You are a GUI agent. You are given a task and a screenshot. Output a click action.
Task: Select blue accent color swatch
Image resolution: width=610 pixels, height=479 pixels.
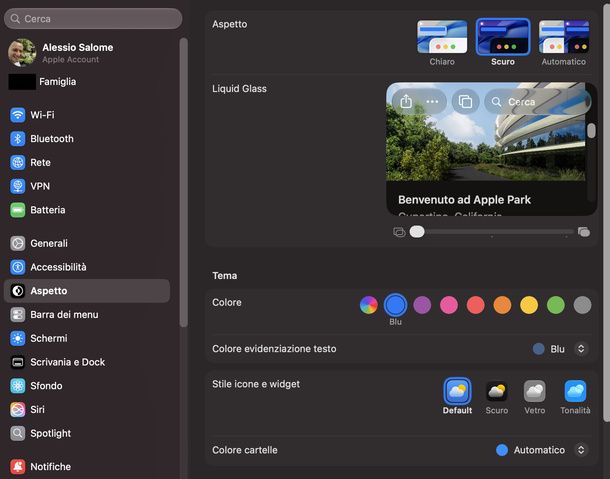pos(395,305)
